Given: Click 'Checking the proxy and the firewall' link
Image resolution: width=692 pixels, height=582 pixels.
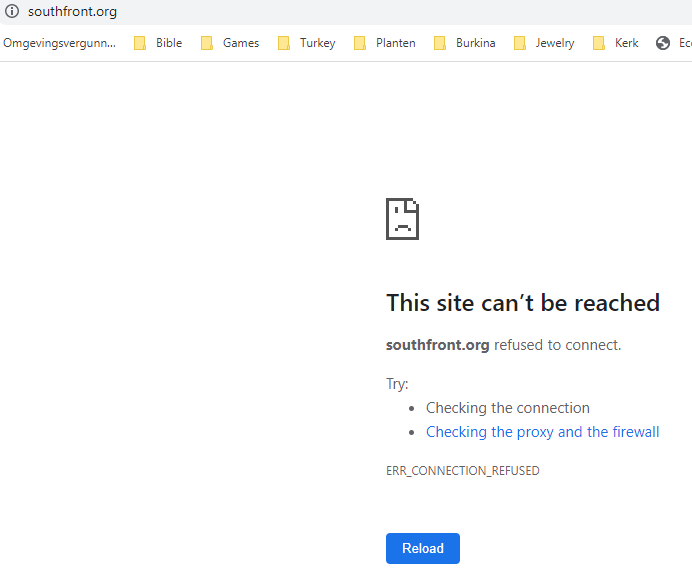Looking at the screenshot, I should pos(542,432).
